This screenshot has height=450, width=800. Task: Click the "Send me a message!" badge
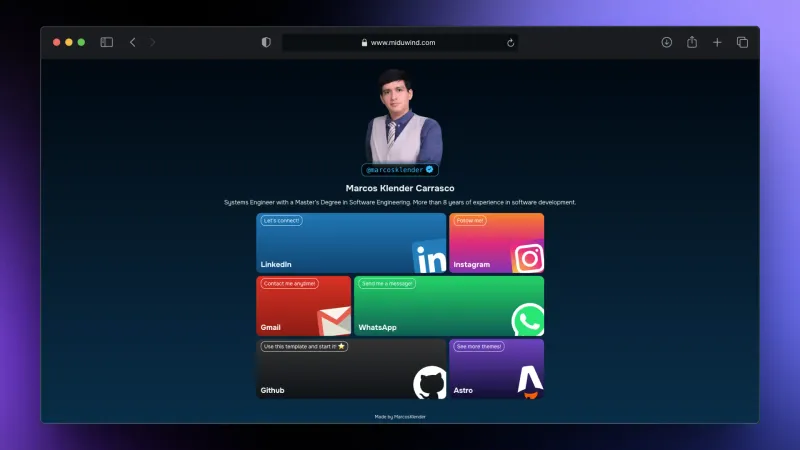coord(387,283)
